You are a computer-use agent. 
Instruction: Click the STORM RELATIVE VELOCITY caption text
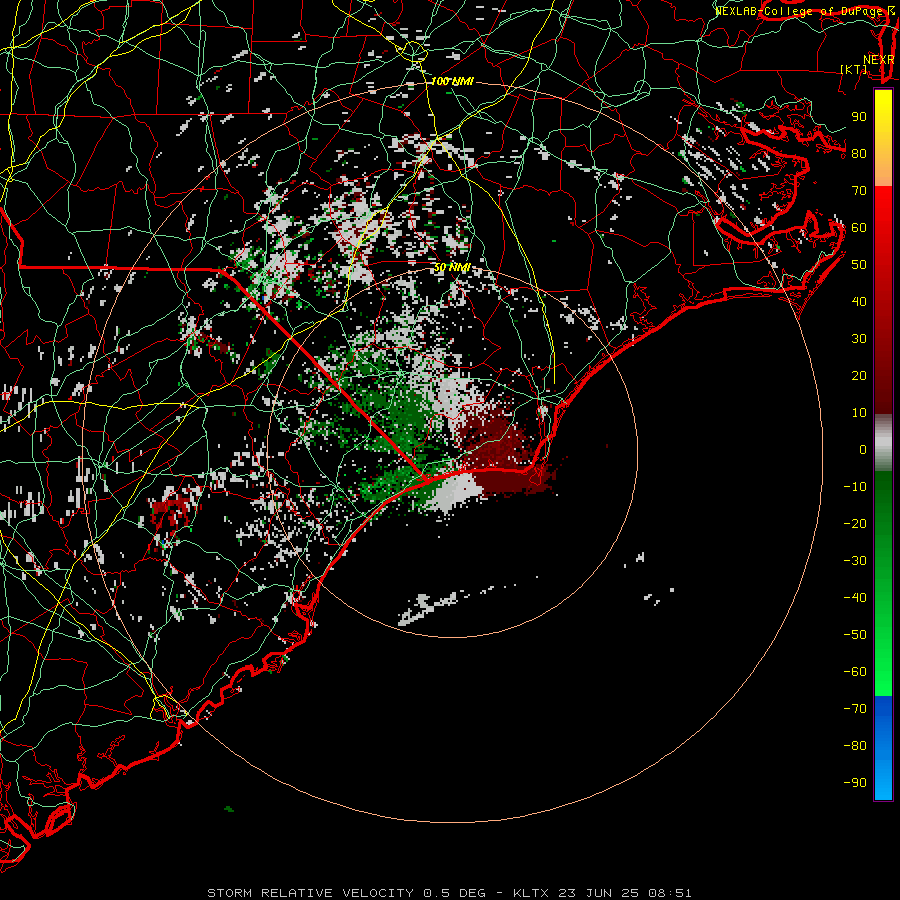click(311, 893)
